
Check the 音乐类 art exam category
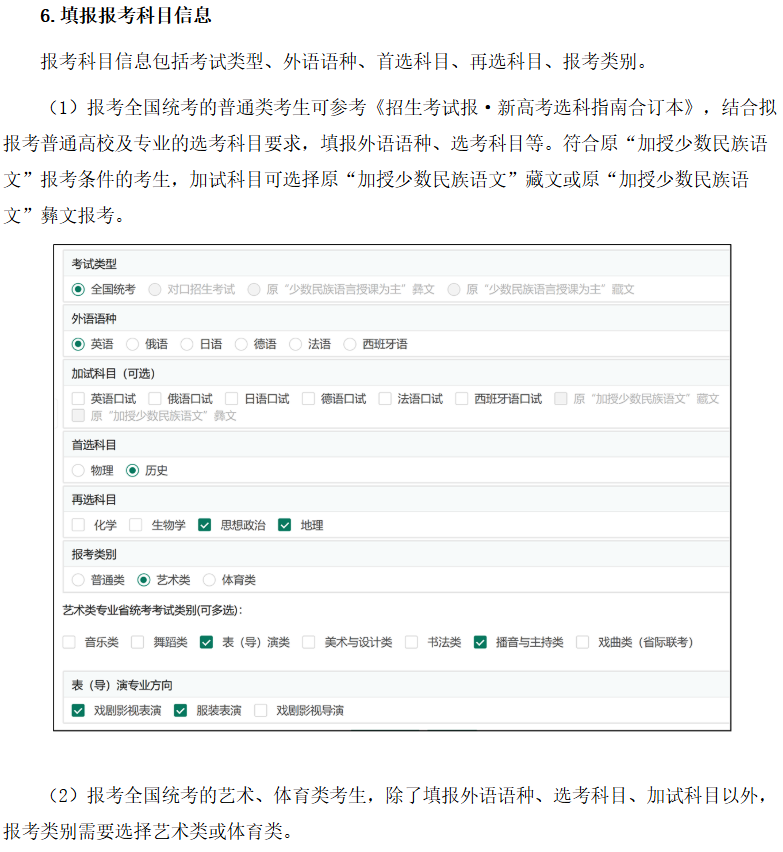coord(69,642)
